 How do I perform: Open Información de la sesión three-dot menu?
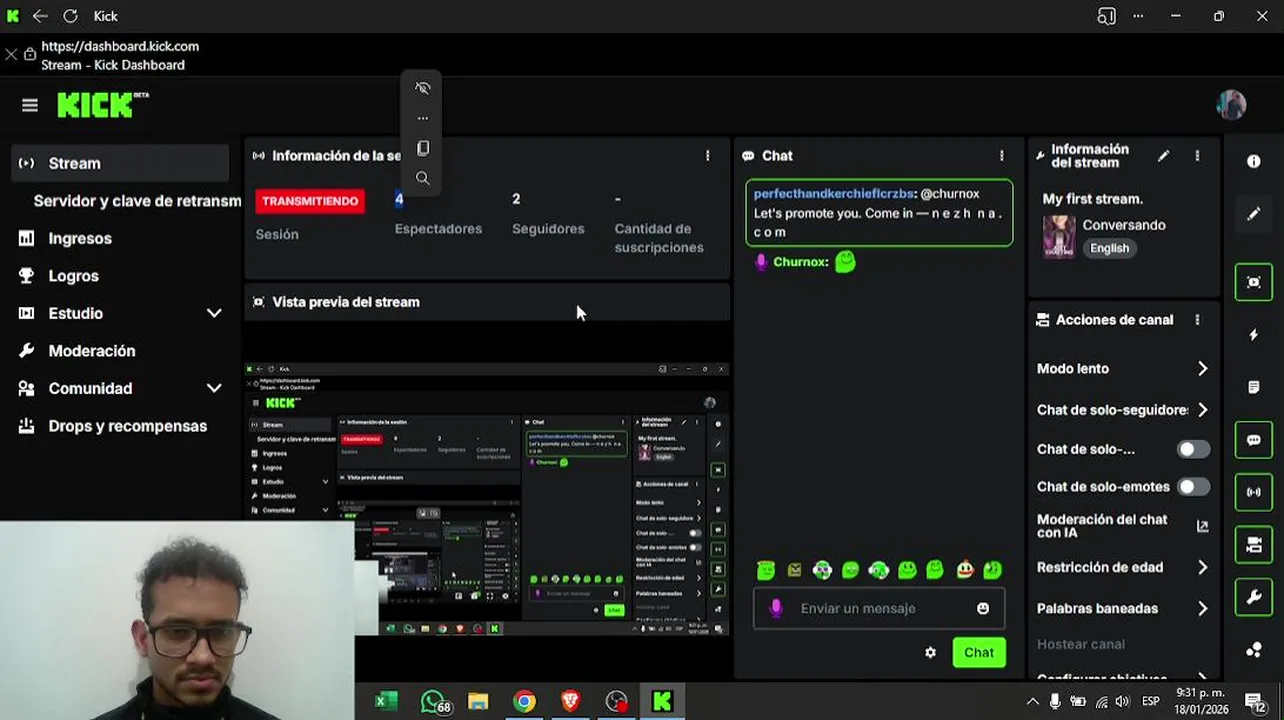tap(707, 156)
